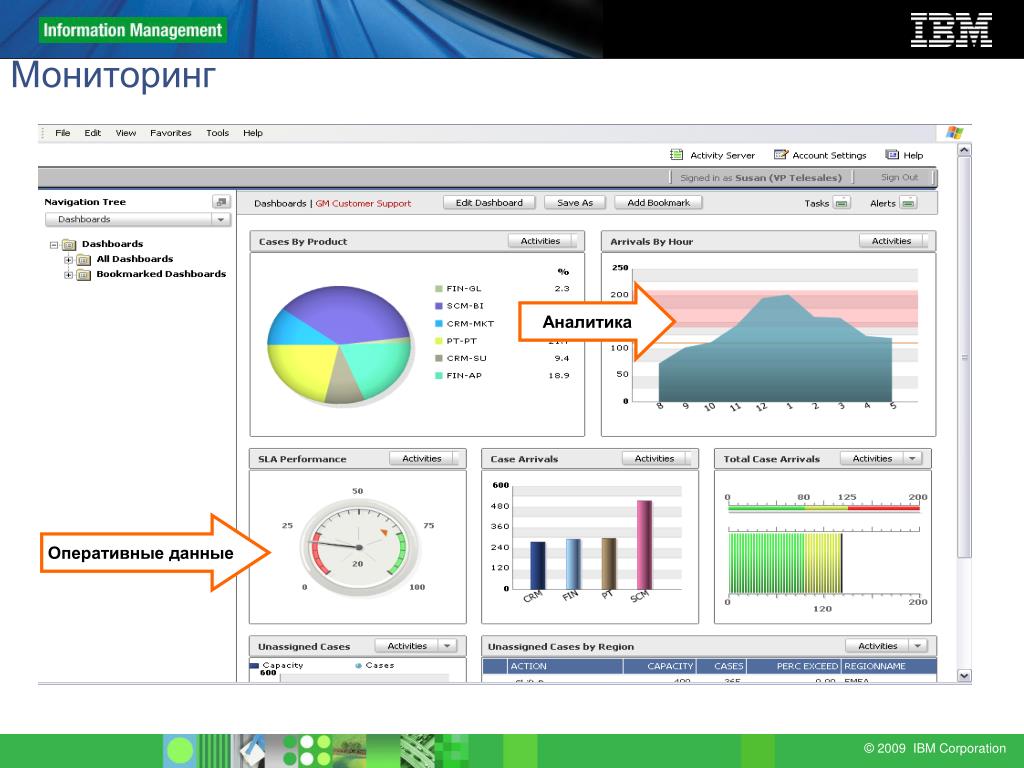The height and width of the screenshot is (768, 1024).
Task: Click Activities in Case Arrivals panel
Action: click(x=656, y=458)
